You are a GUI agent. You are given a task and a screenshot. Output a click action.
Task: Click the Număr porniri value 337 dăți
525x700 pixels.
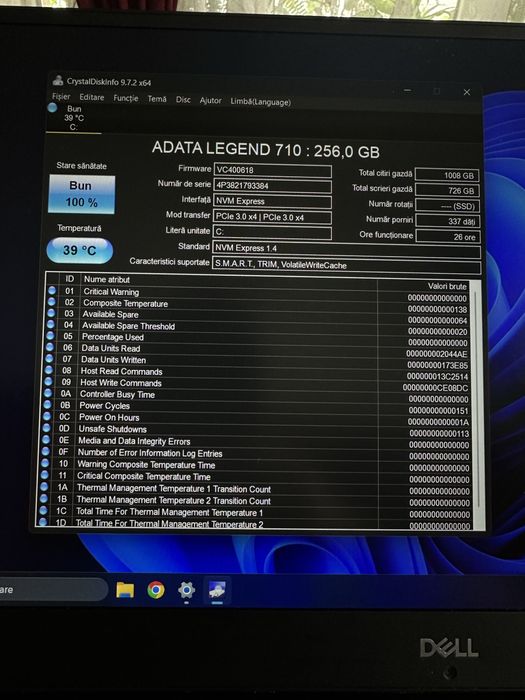(448, 221)
